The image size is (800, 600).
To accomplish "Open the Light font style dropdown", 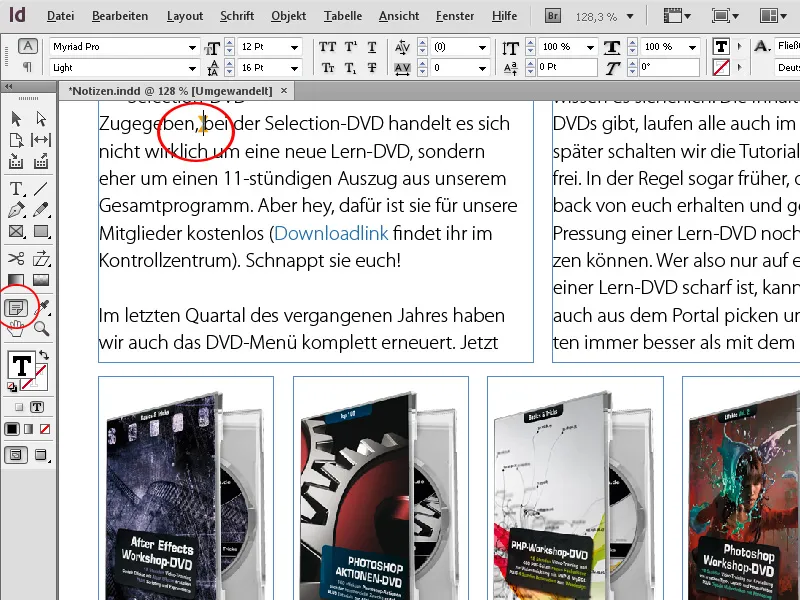I will 192,68.
